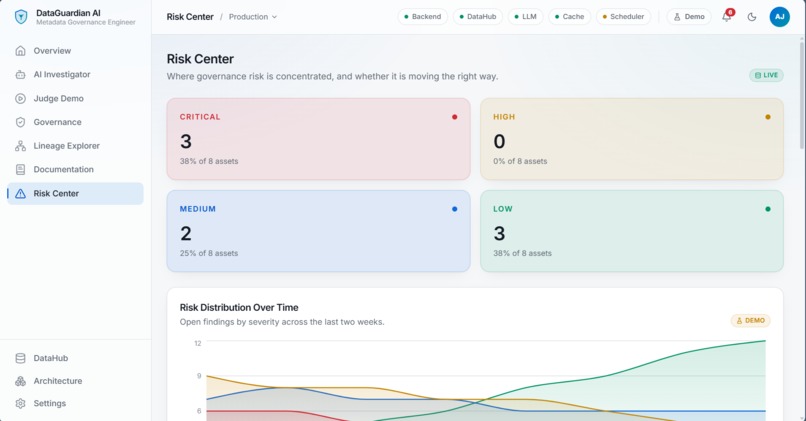Click the green dot on Low card
The height and width of the screenshot is (421, 806).
tap(768, 209)
